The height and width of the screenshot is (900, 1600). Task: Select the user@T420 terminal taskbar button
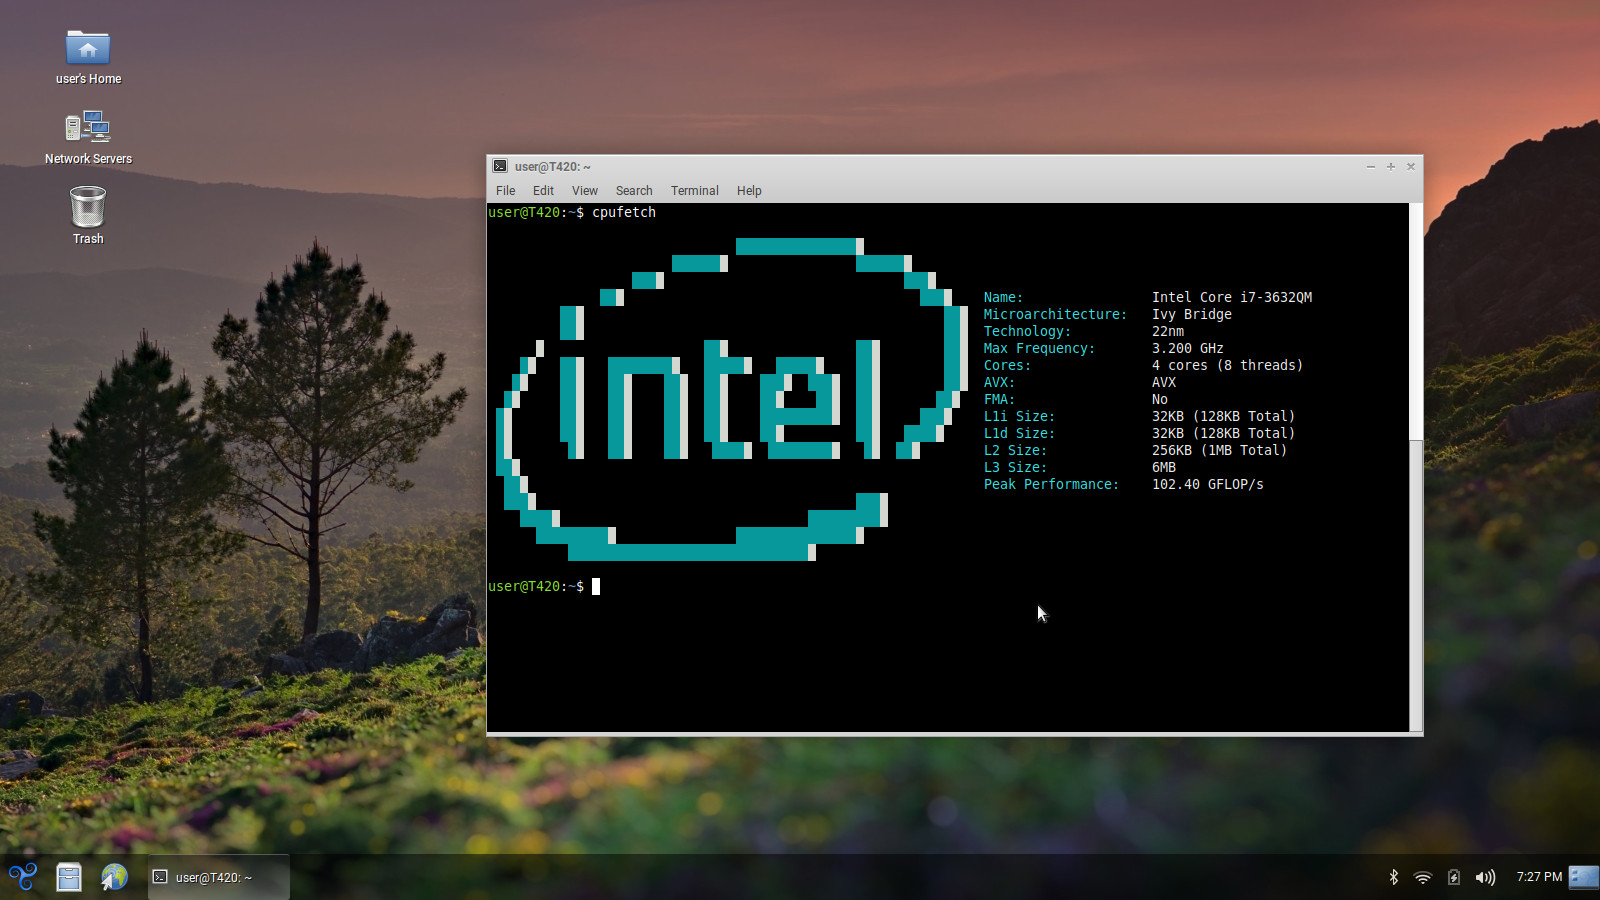pyautogui.click(x=219, y=877)
